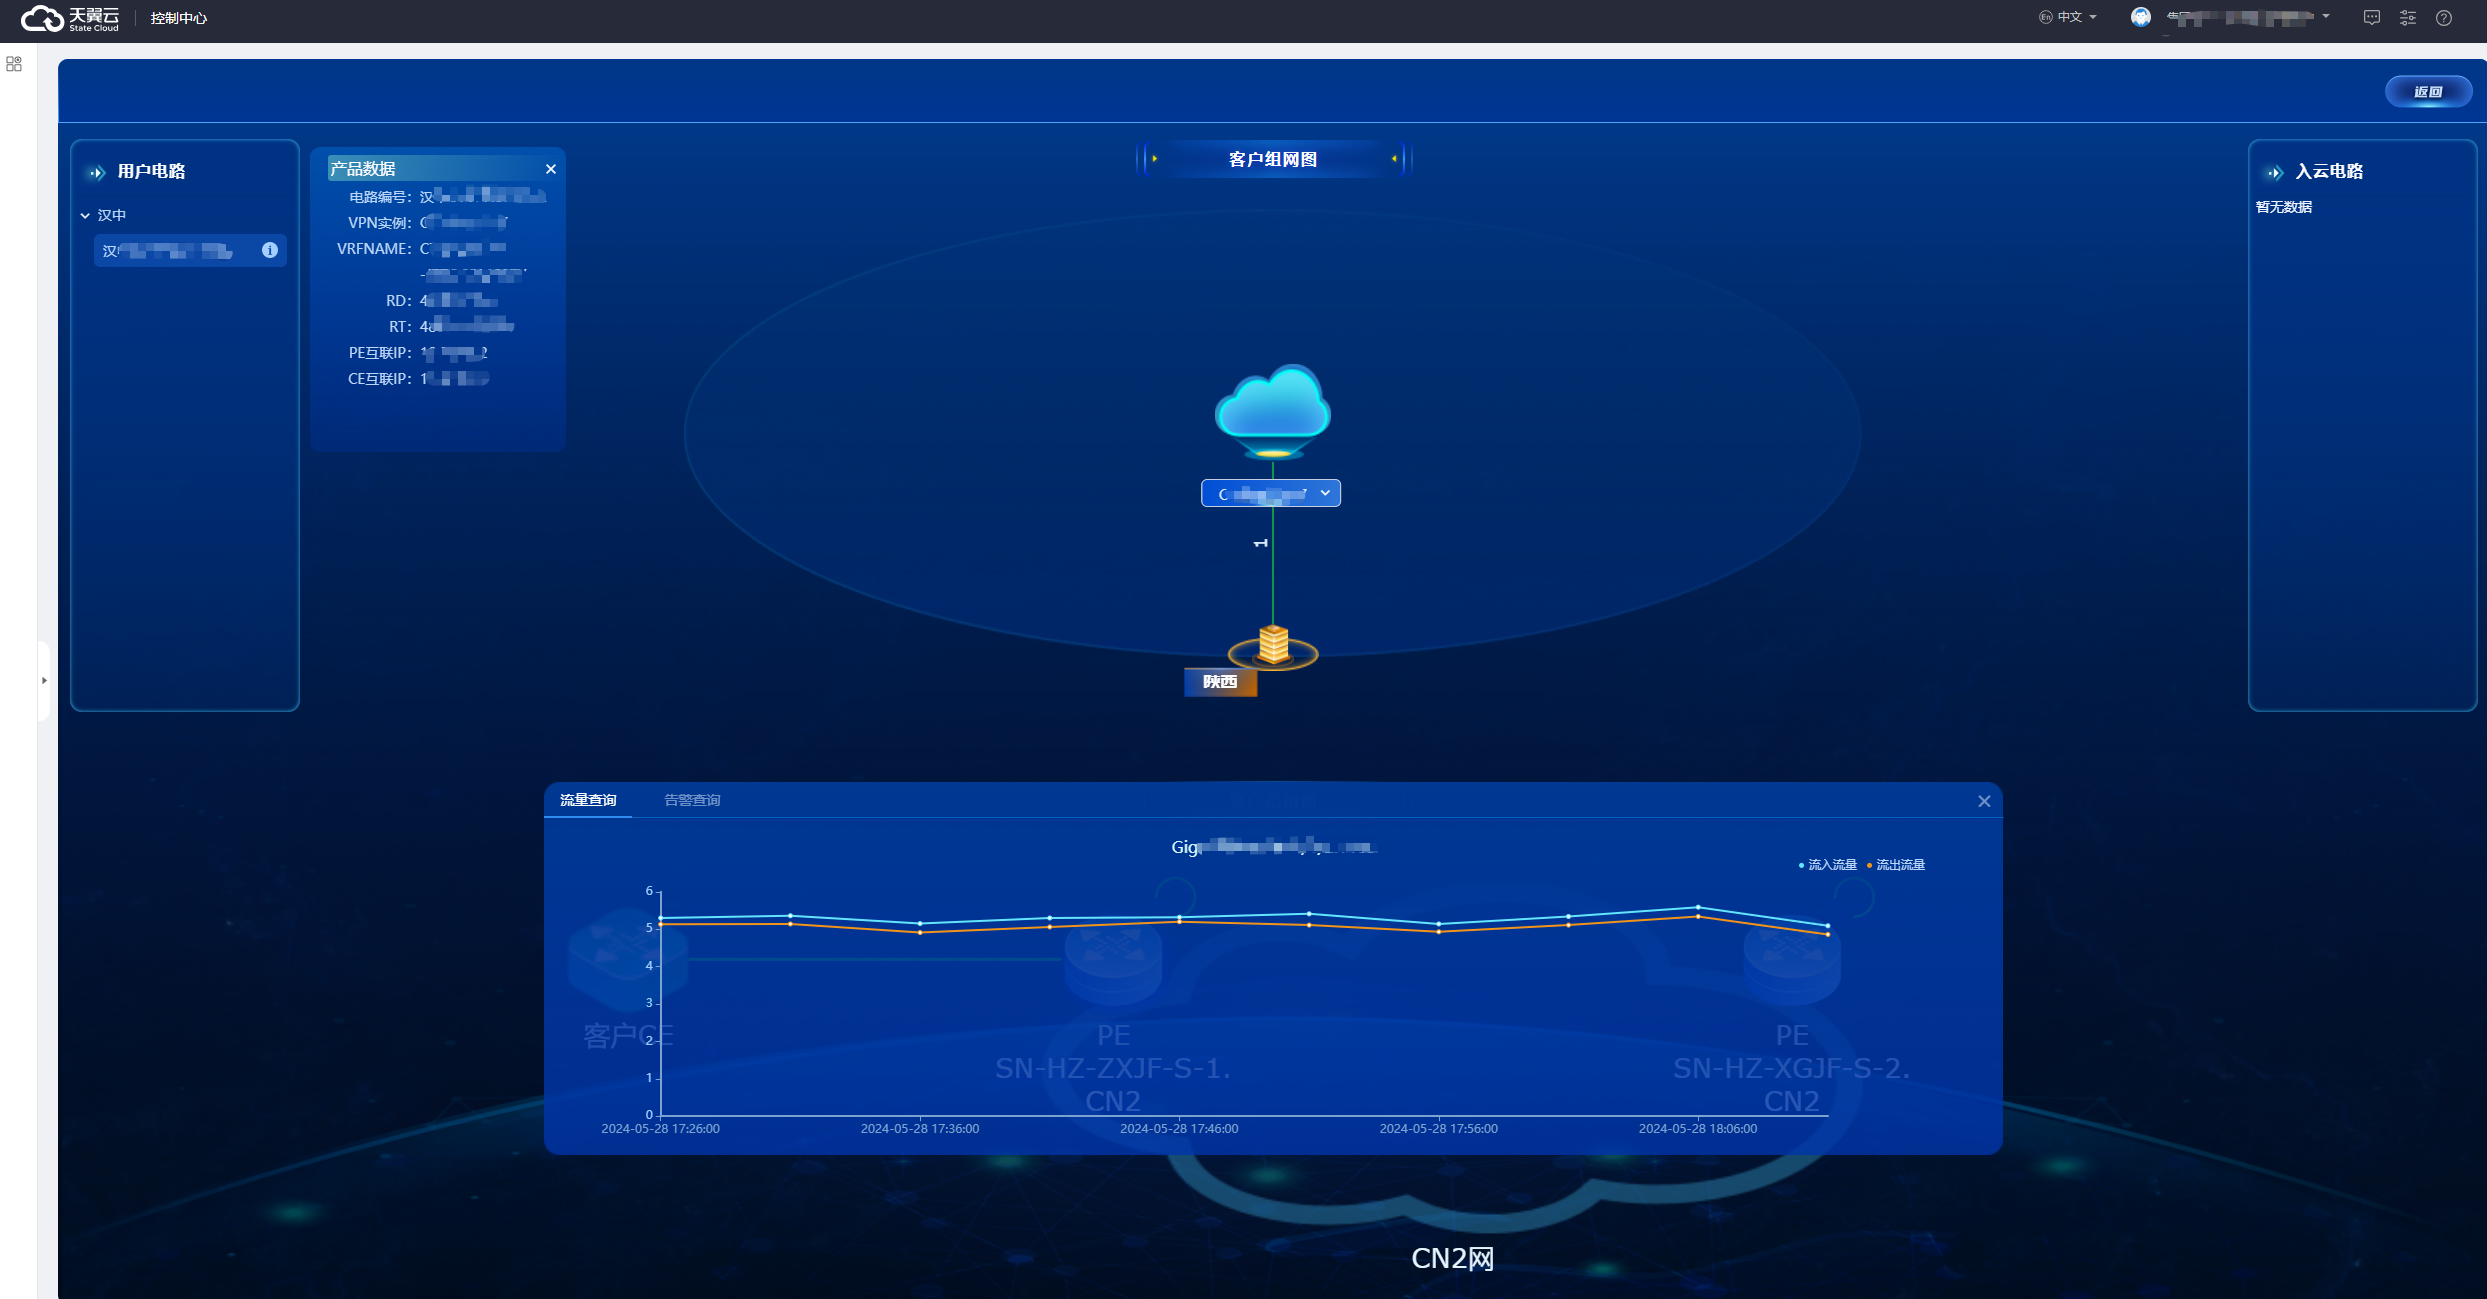Click the 陕西 building node icon
The height and width of the screenshot is (1299, 2487).
[x=1273, y=646]
